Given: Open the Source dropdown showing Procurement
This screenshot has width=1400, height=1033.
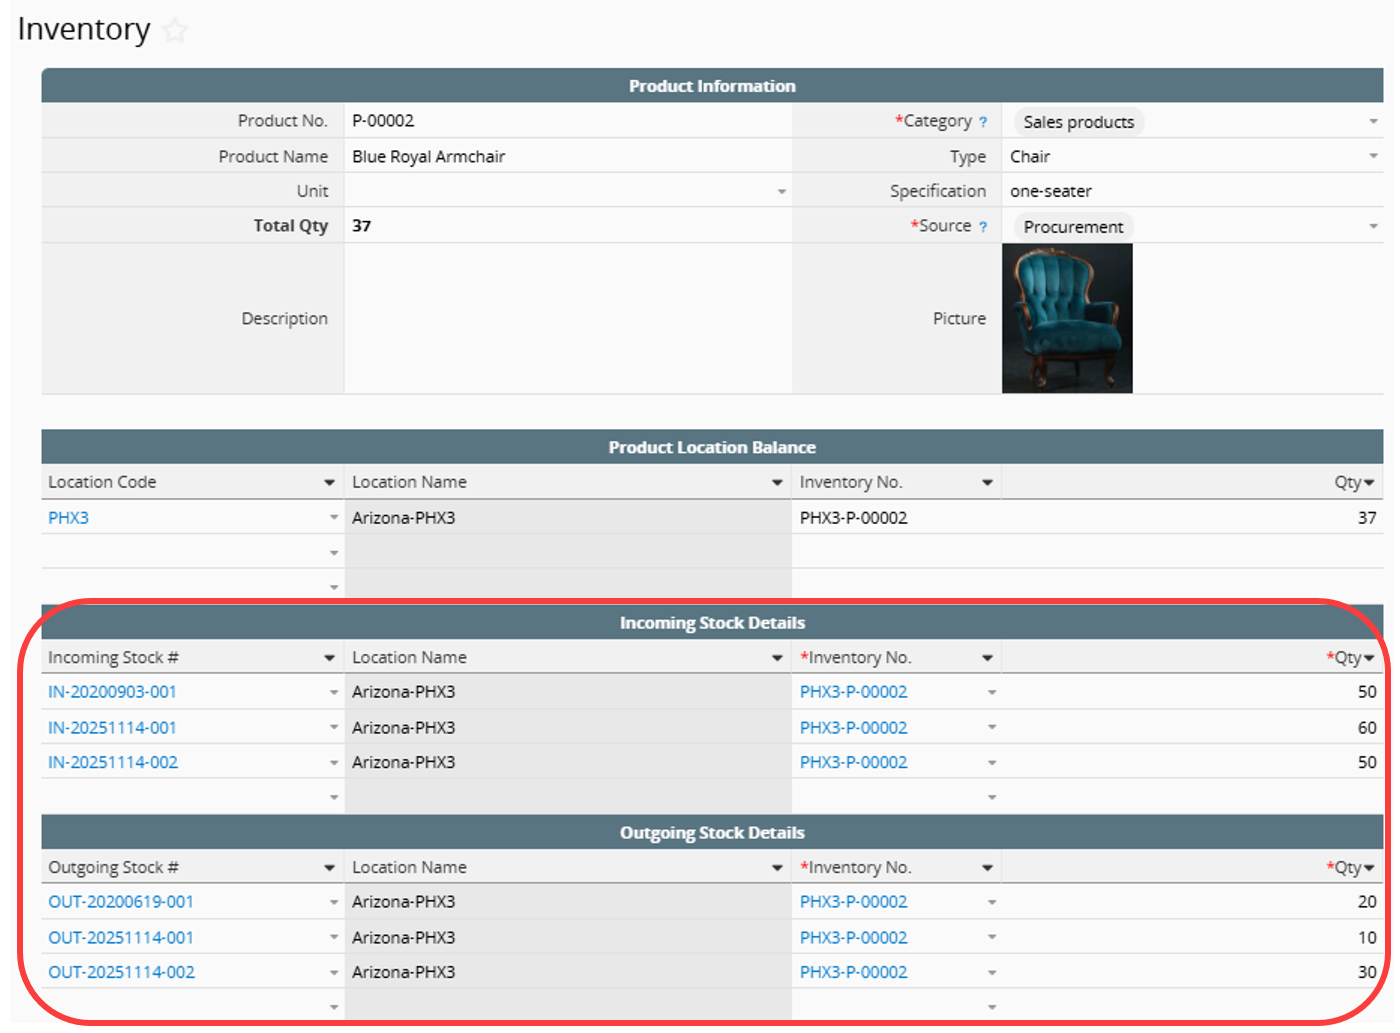Looking at the screenshot, I should [x=1373, y=227].
